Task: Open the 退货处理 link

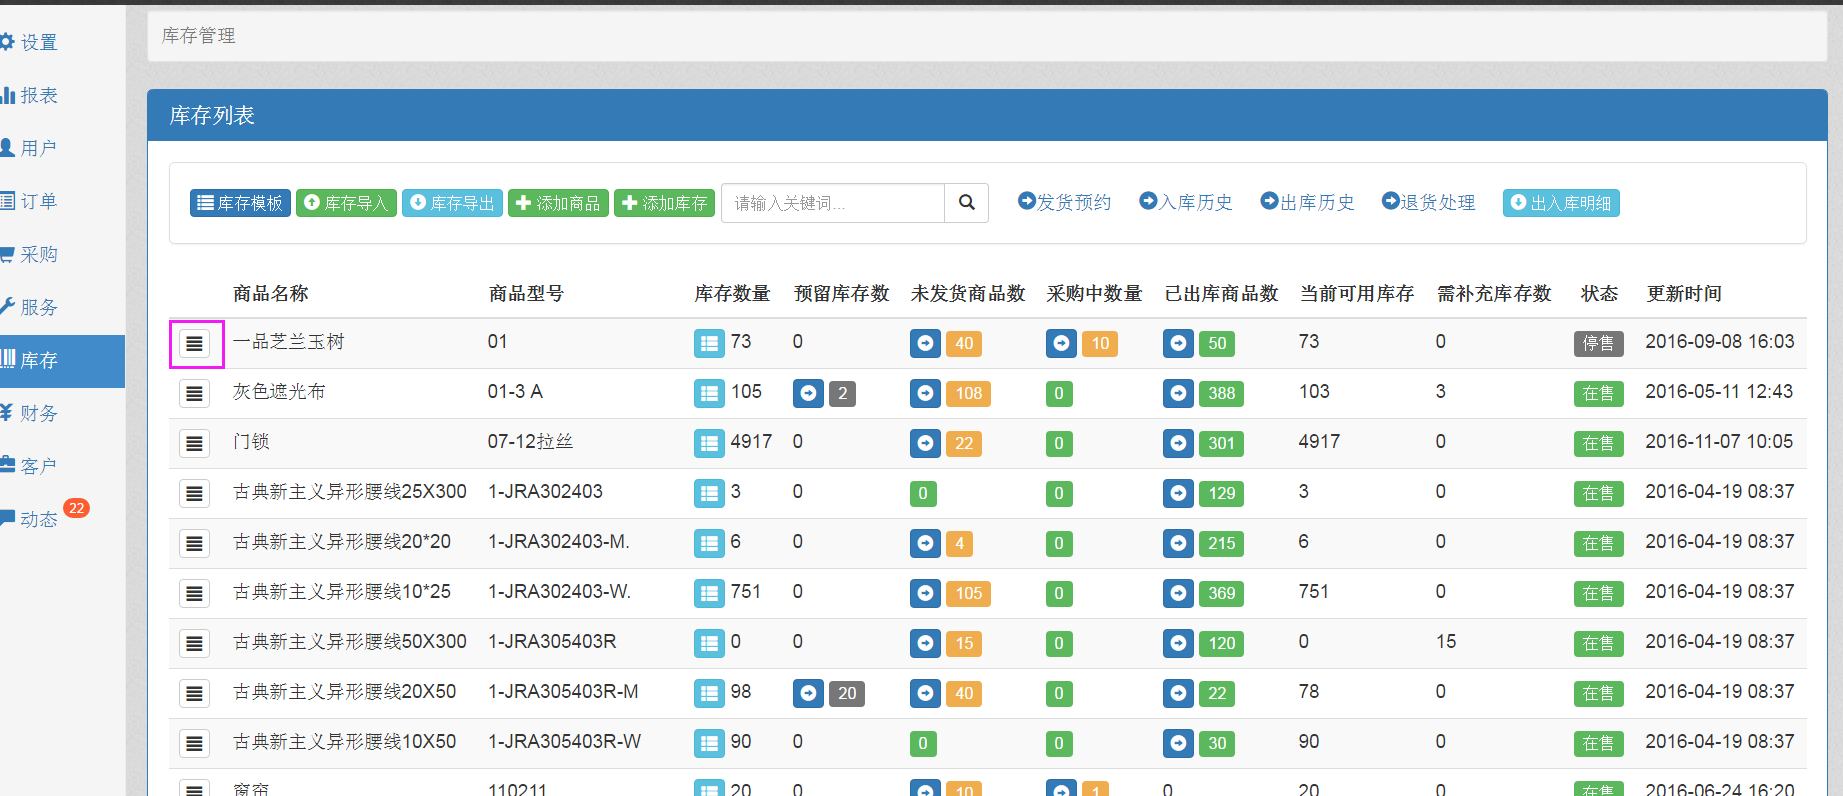Action: point(1428,202)
